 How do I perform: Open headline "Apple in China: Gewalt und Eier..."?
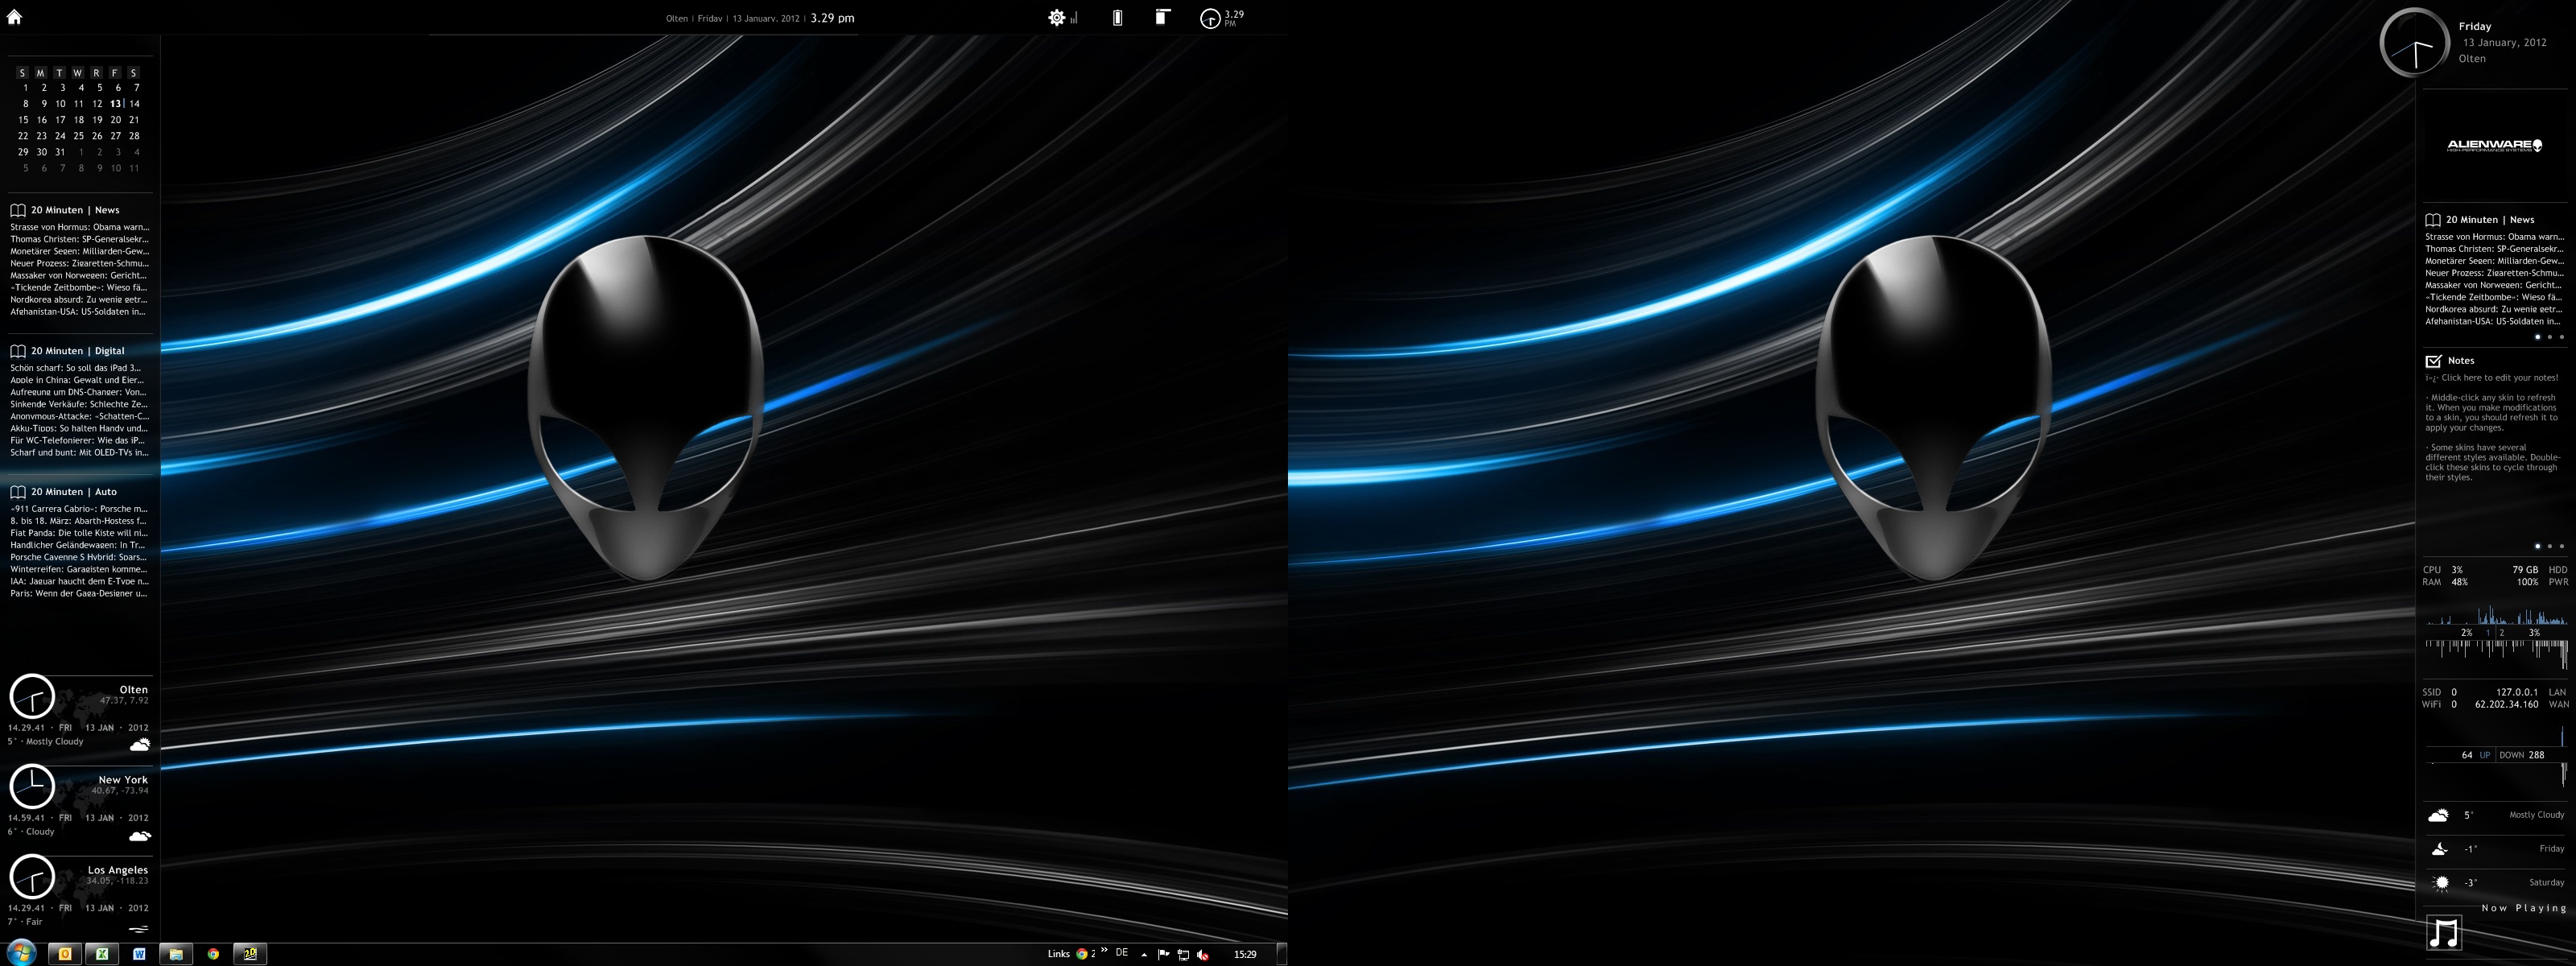[77, 380]
